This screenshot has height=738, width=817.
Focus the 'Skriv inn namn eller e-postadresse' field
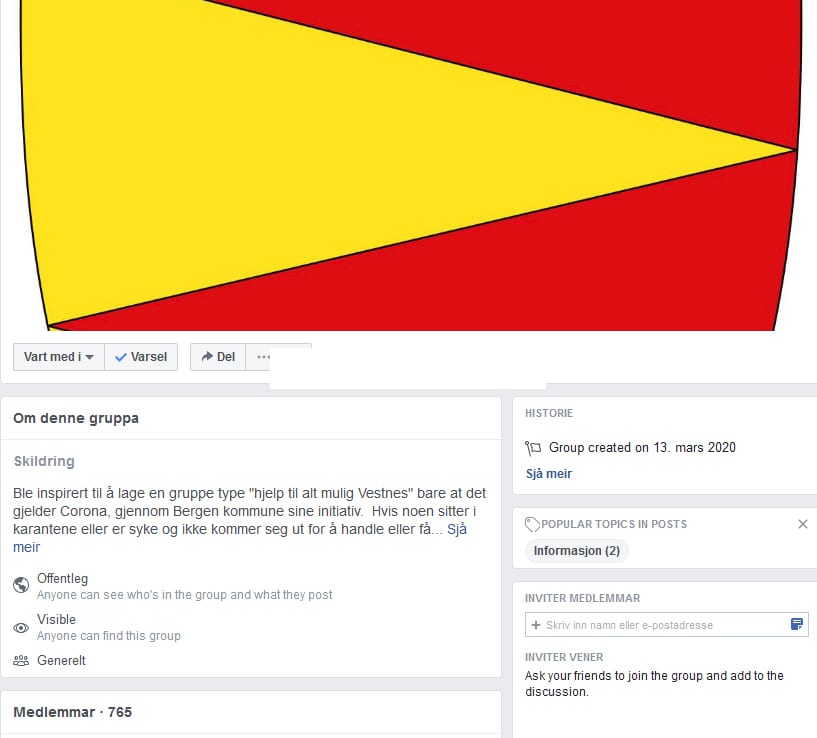[666, 625]
